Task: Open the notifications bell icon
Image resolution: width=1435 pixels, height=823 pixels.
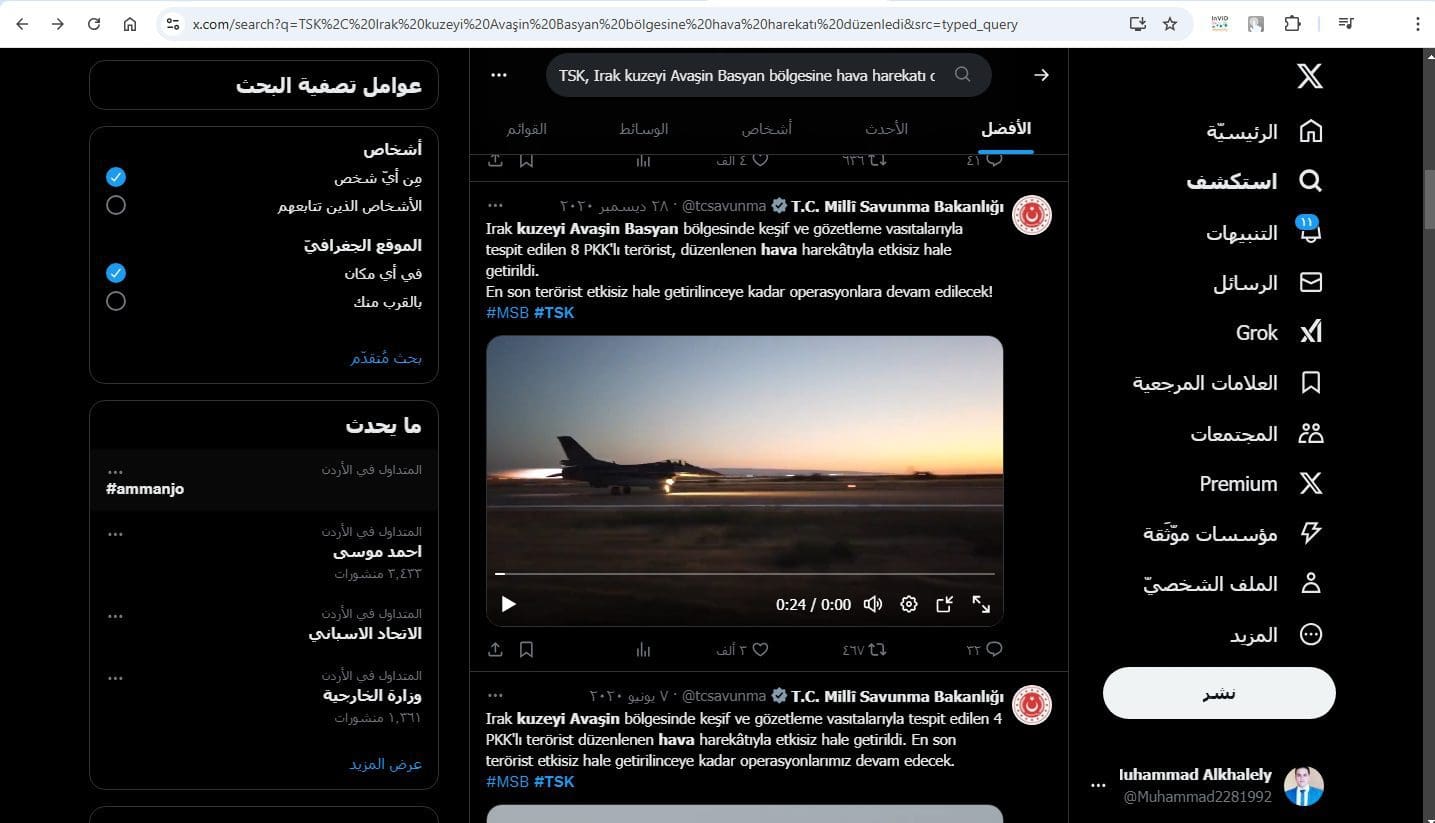Action: [x=1309, y=232]
